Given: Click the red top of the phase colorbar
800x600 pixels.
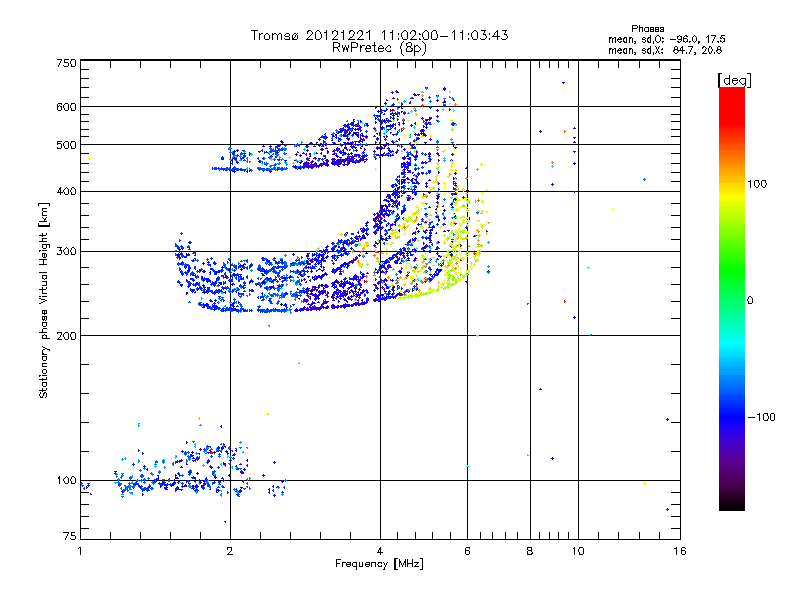Looking at the screenshot, I should coord(731,93).
